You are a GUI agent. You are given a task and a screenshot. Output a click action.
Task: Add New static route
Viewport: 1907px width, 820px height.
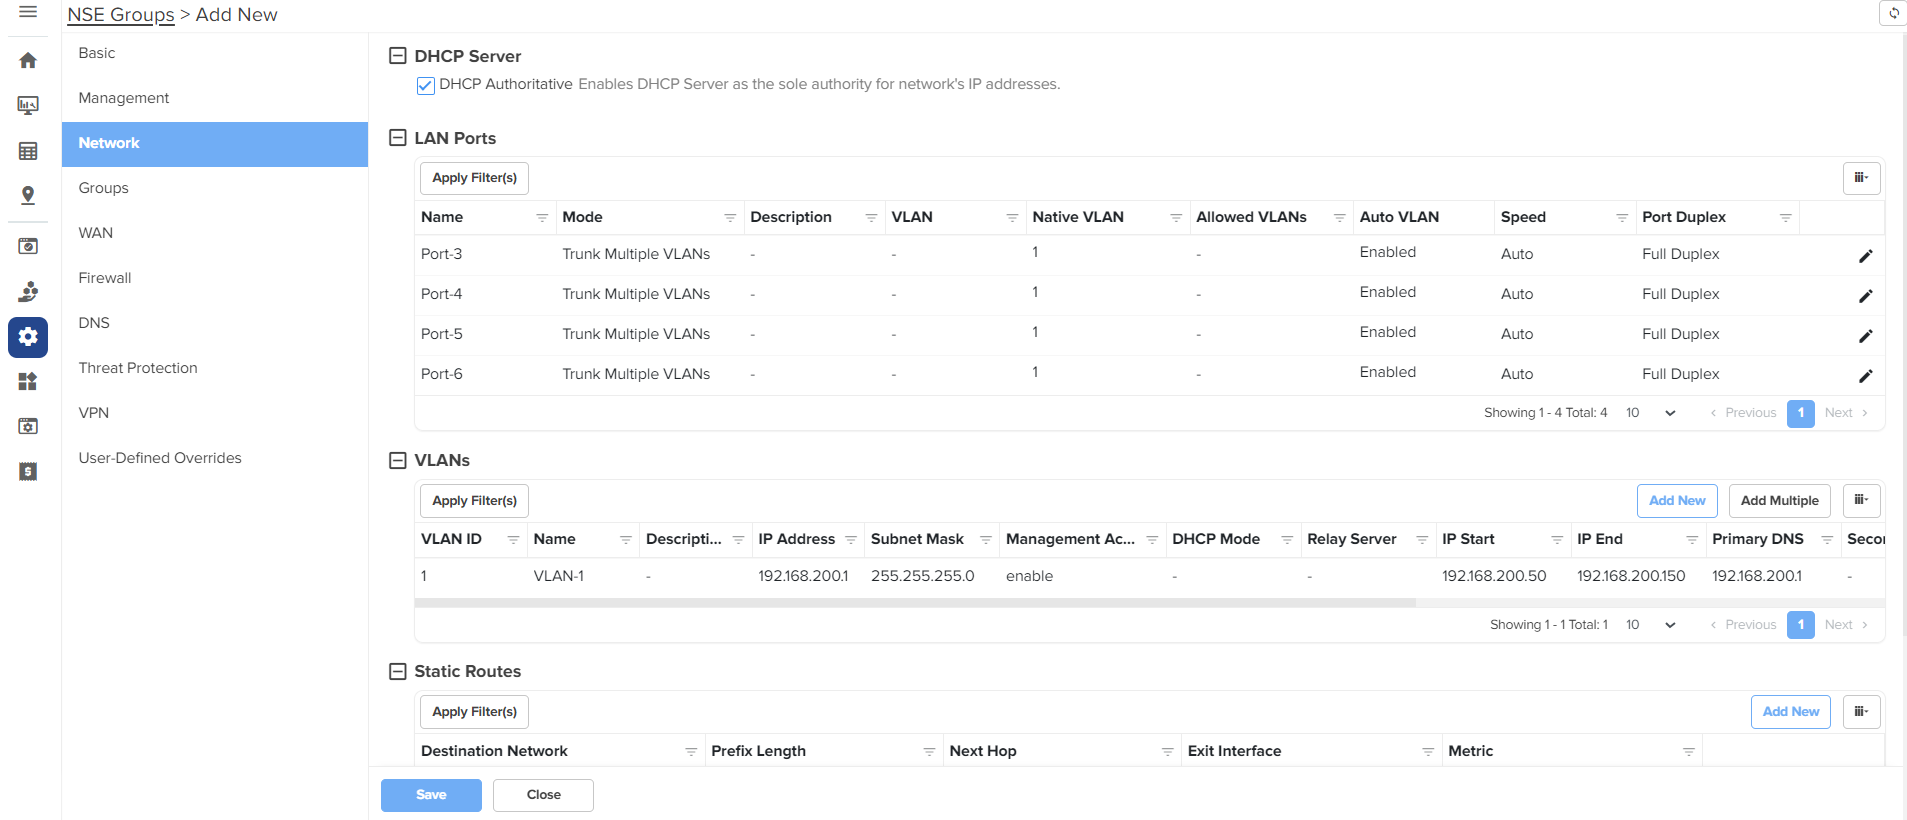tap(1790, 711)
